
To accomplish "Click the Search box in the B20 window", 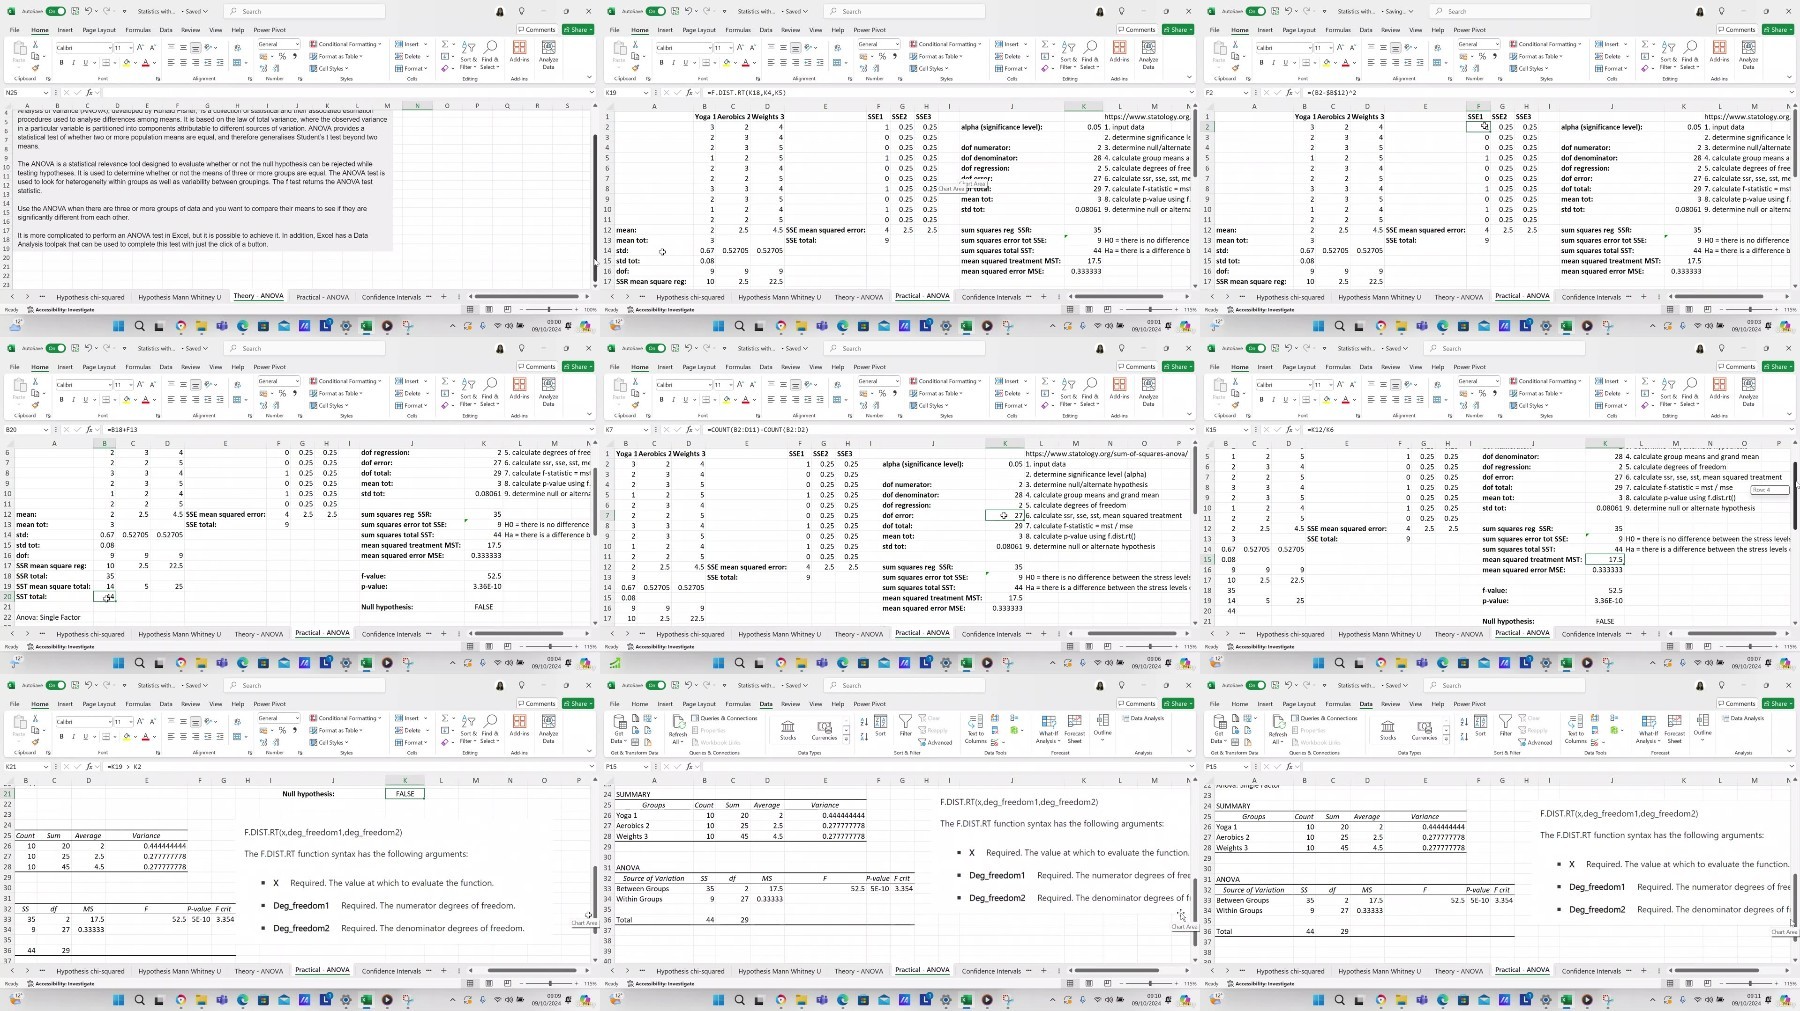I will point(305,348).
